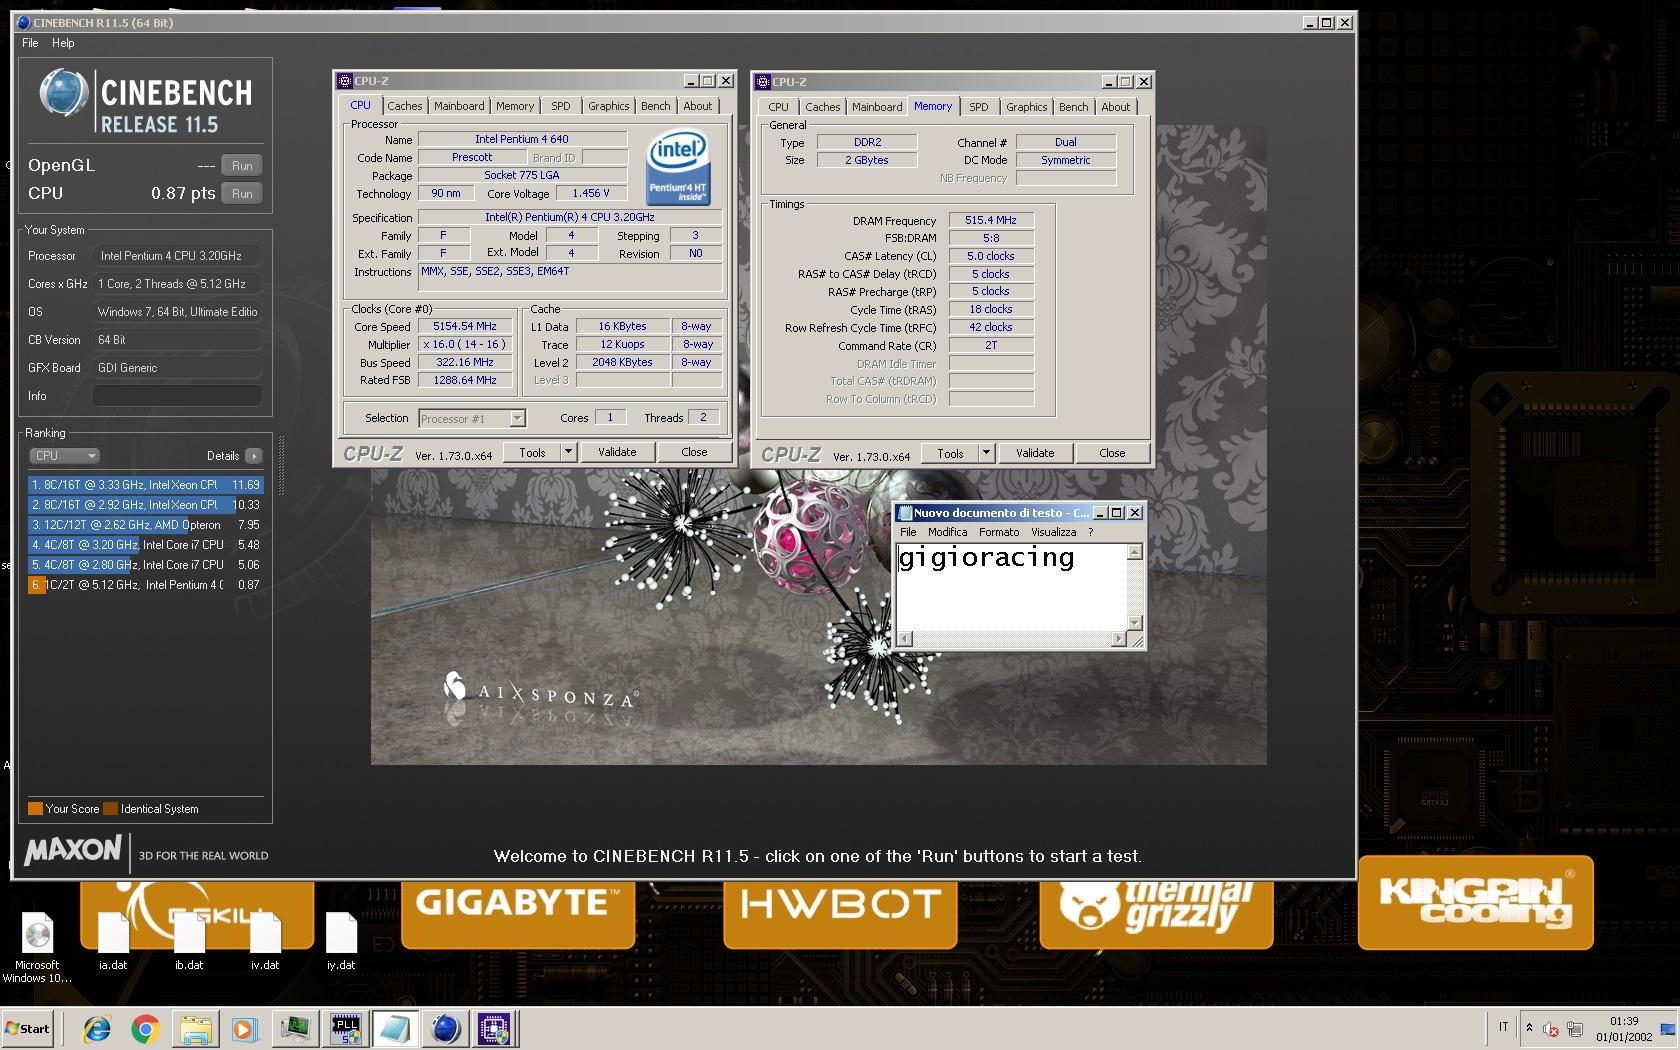The height and width of the screenshot is (1050, 1680).
Task: Click inside the Notepad text area
Action: point(1011,588)
